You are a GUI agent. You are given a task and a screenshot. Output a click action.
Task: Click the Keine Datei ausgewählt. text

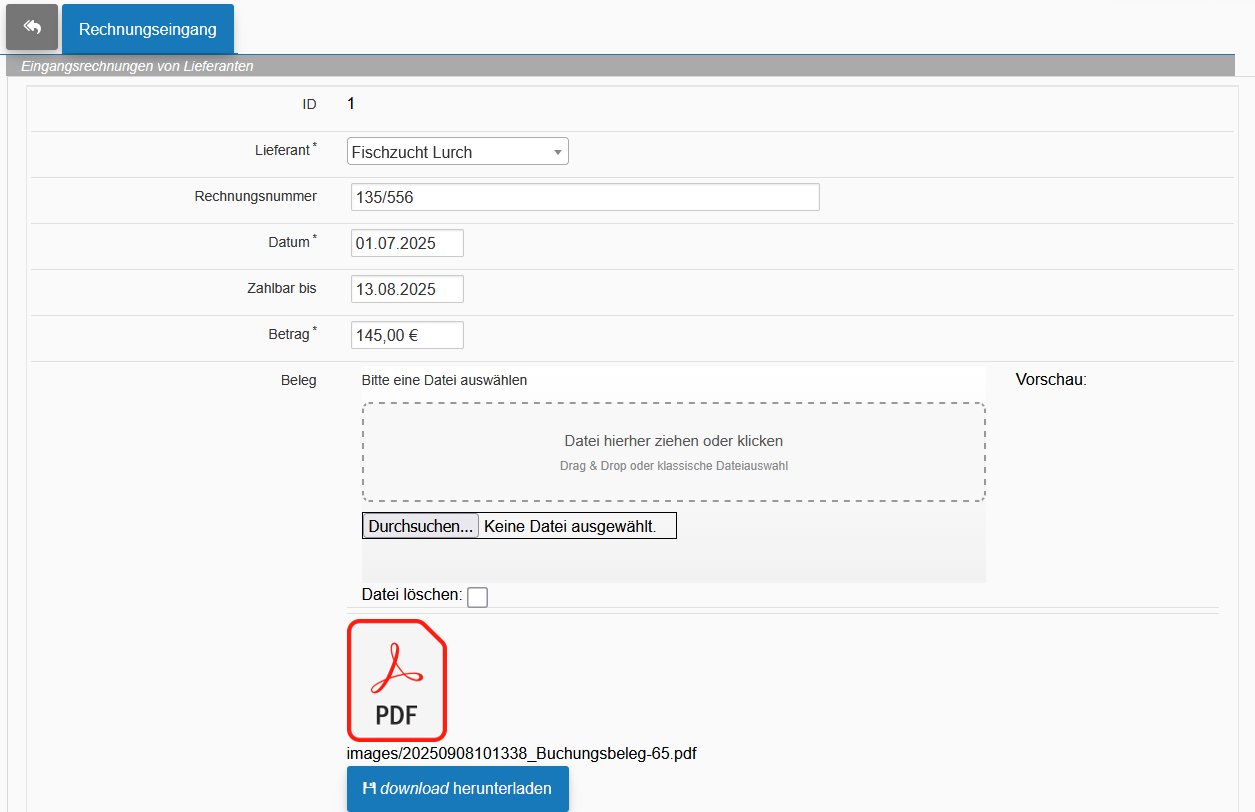[x=570, y=526]
